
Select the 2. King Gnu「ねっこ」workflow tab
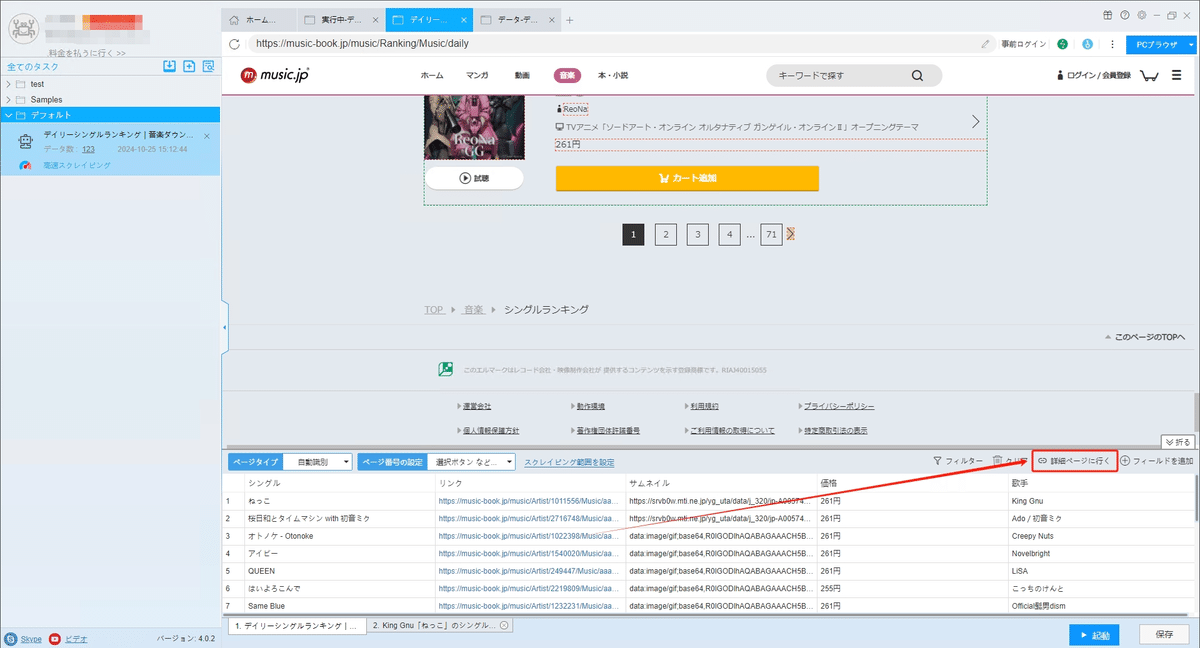tap(439, 625)
